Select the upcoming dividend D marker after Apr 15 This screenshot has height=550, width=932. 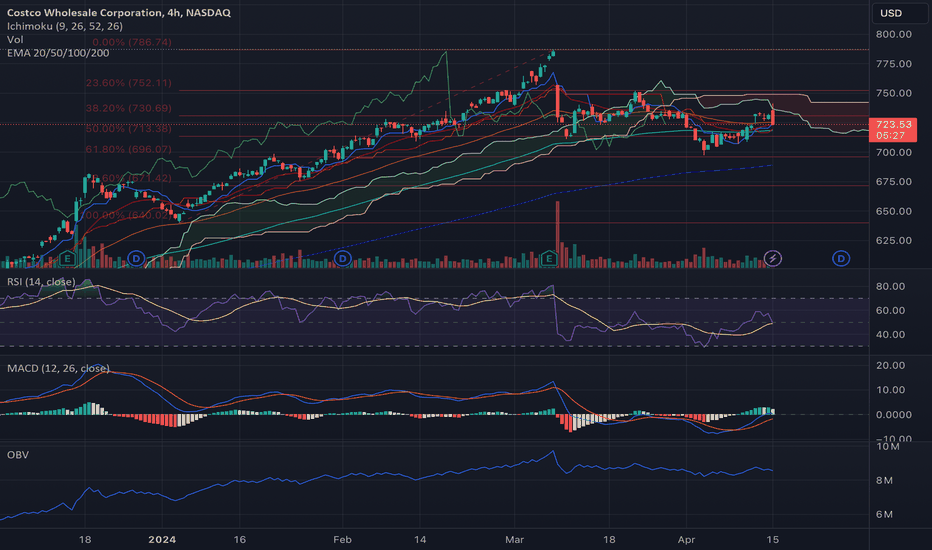[841, 259]
